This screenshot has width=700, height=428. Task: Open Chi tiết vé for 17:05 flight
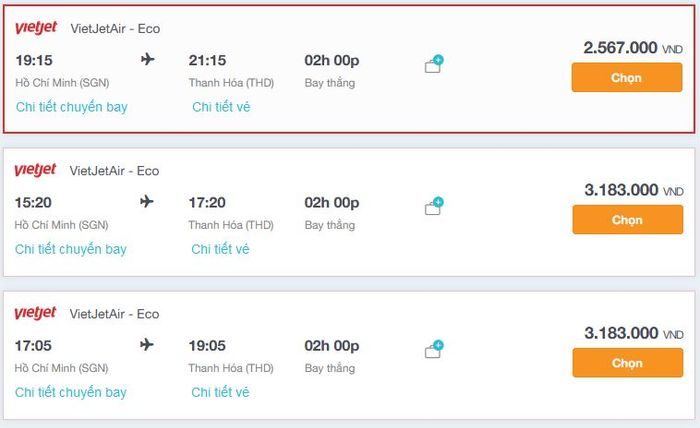(x=220, y=392)
